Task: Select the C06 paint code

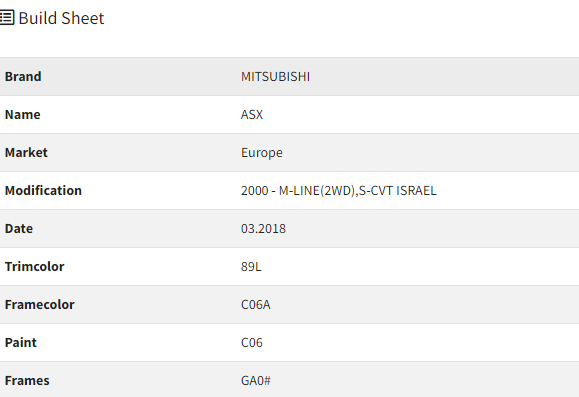Action: click(252, 343)
